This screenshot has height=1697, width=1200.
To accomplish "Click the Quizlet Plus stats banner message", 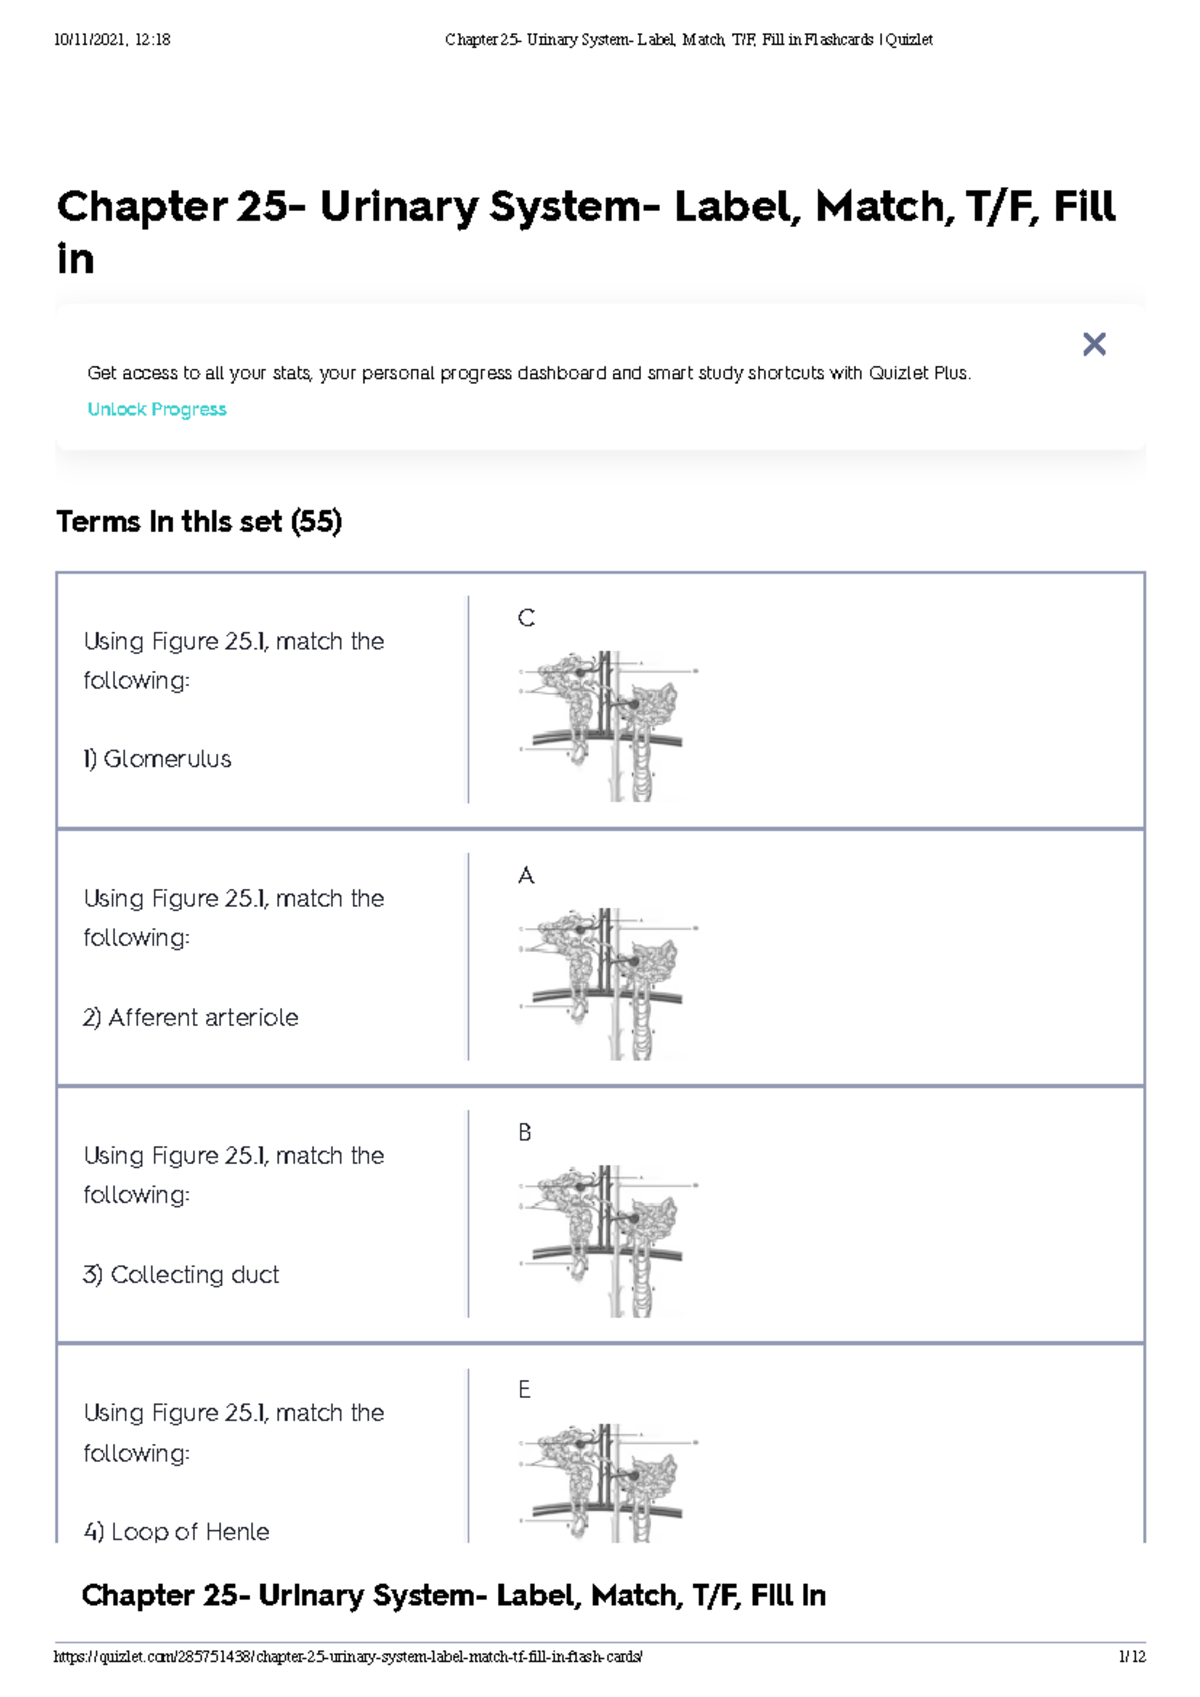I will [529, 373].
